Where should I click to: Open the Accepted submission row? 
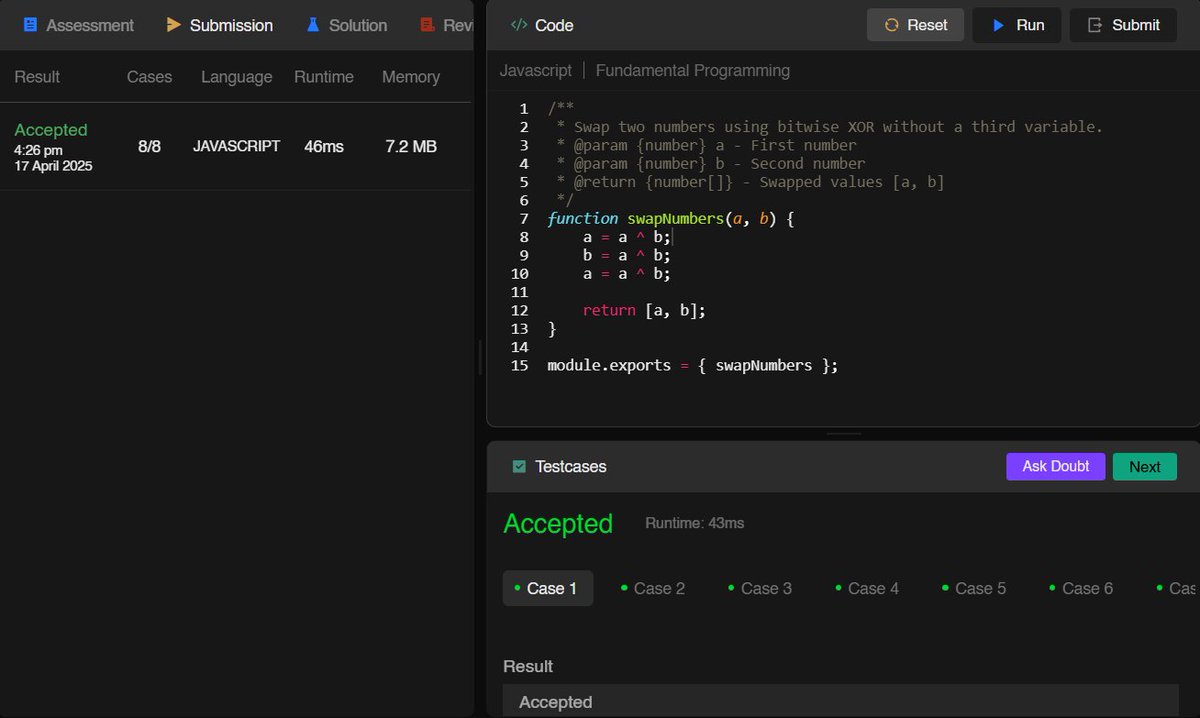(x=235, y=146)
